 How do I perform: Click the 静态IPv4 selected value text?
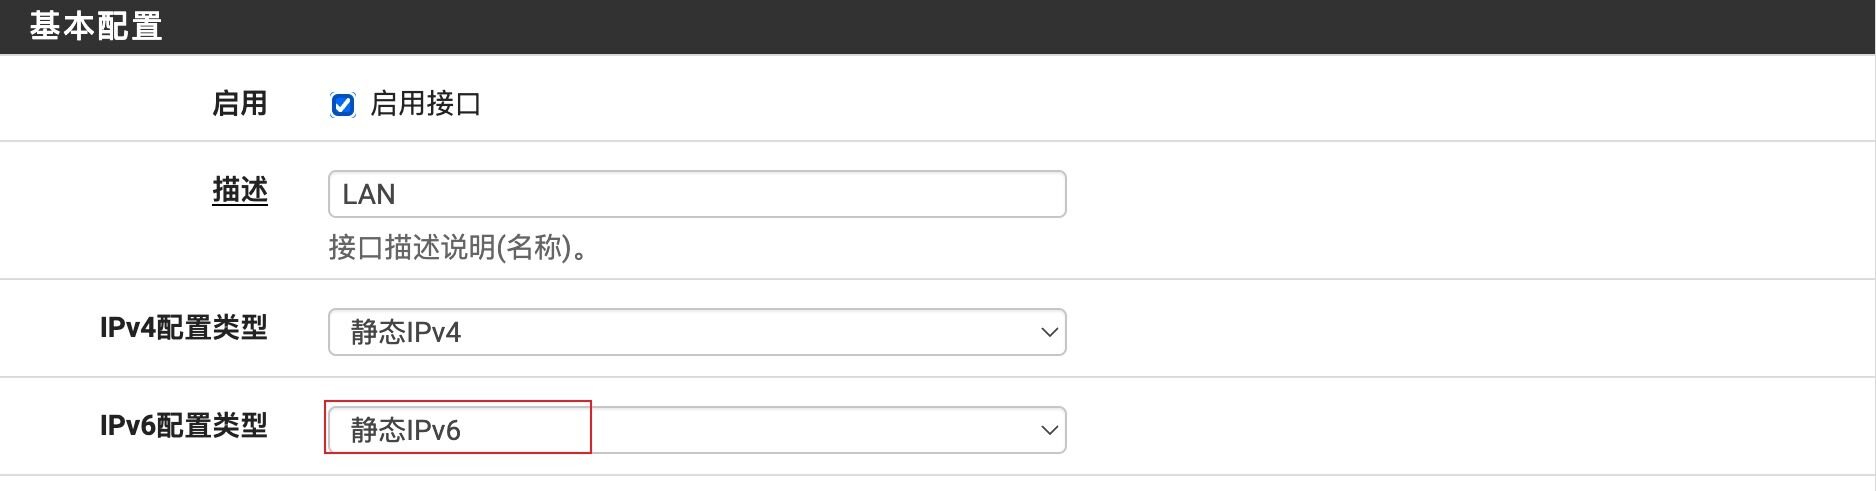point(405,332)
